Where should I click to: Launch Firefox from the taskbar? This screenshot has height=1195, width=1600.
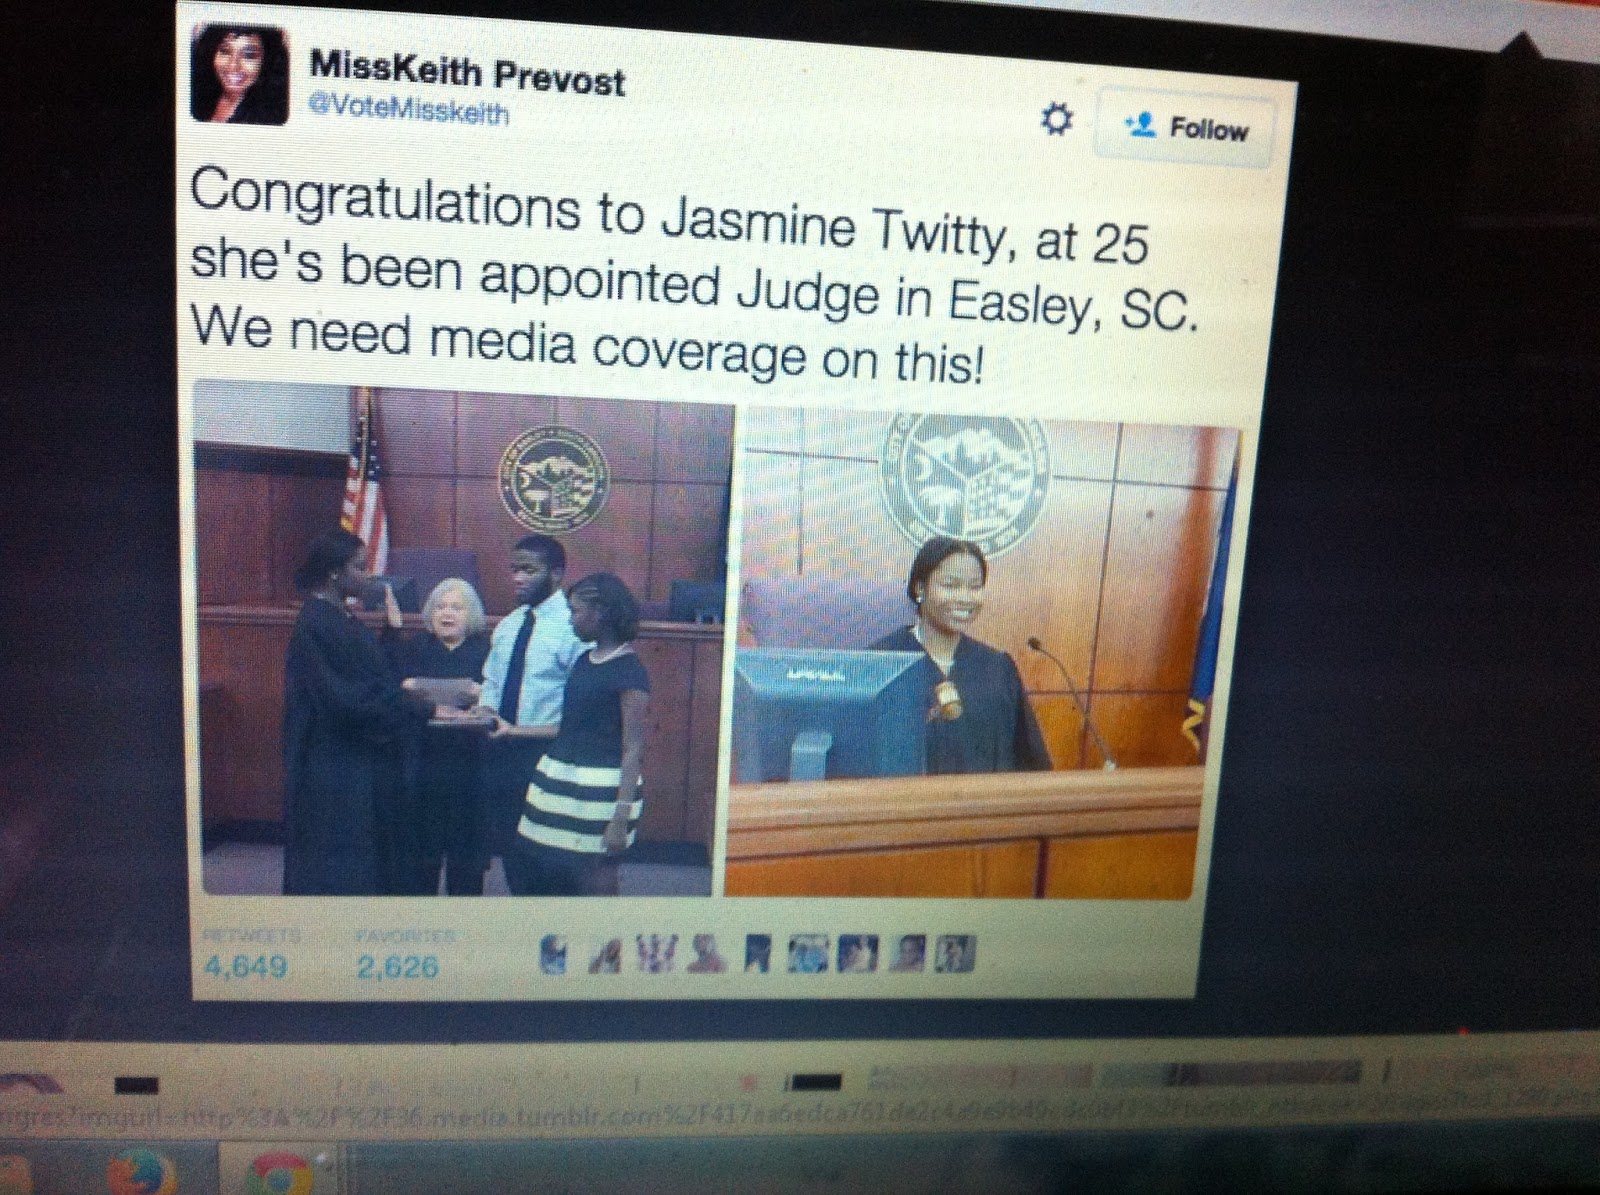click(x=143, y=1173)
